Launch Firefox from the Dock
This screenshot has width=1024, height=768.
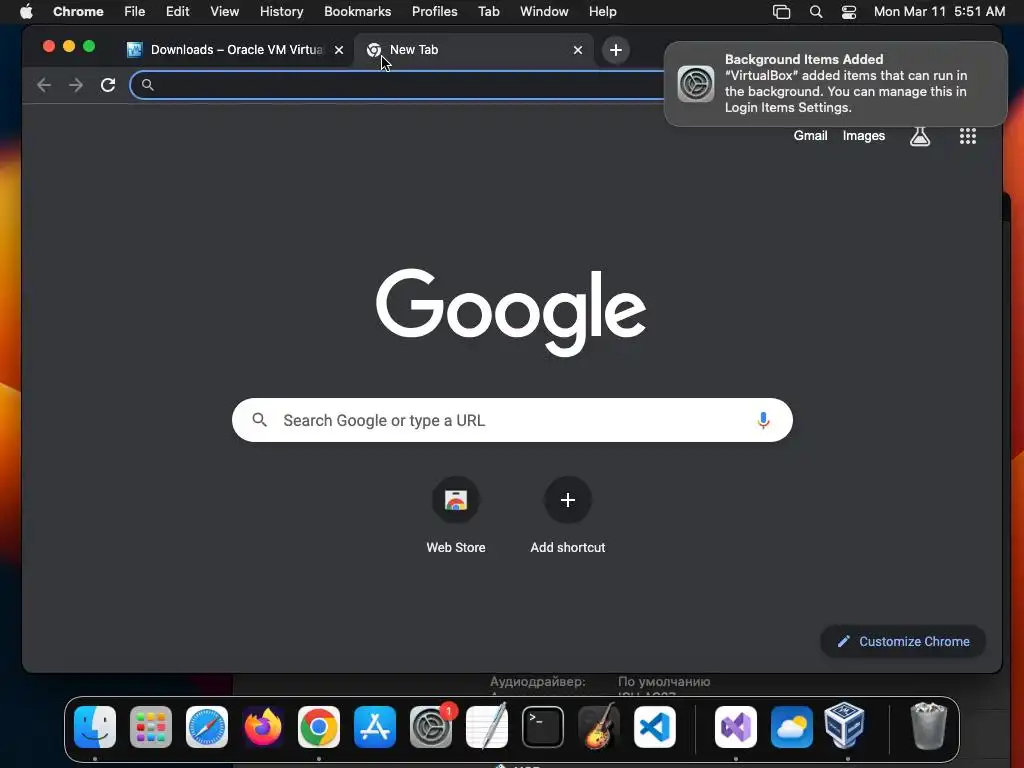click(x=263, y=727)
